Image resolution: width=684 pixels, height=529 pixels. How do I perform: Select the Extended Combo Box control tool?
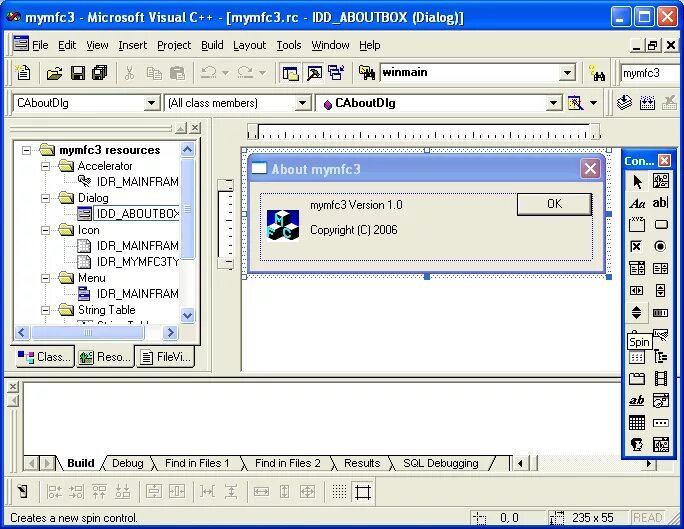pyautogui.click(x=660, y=444)
